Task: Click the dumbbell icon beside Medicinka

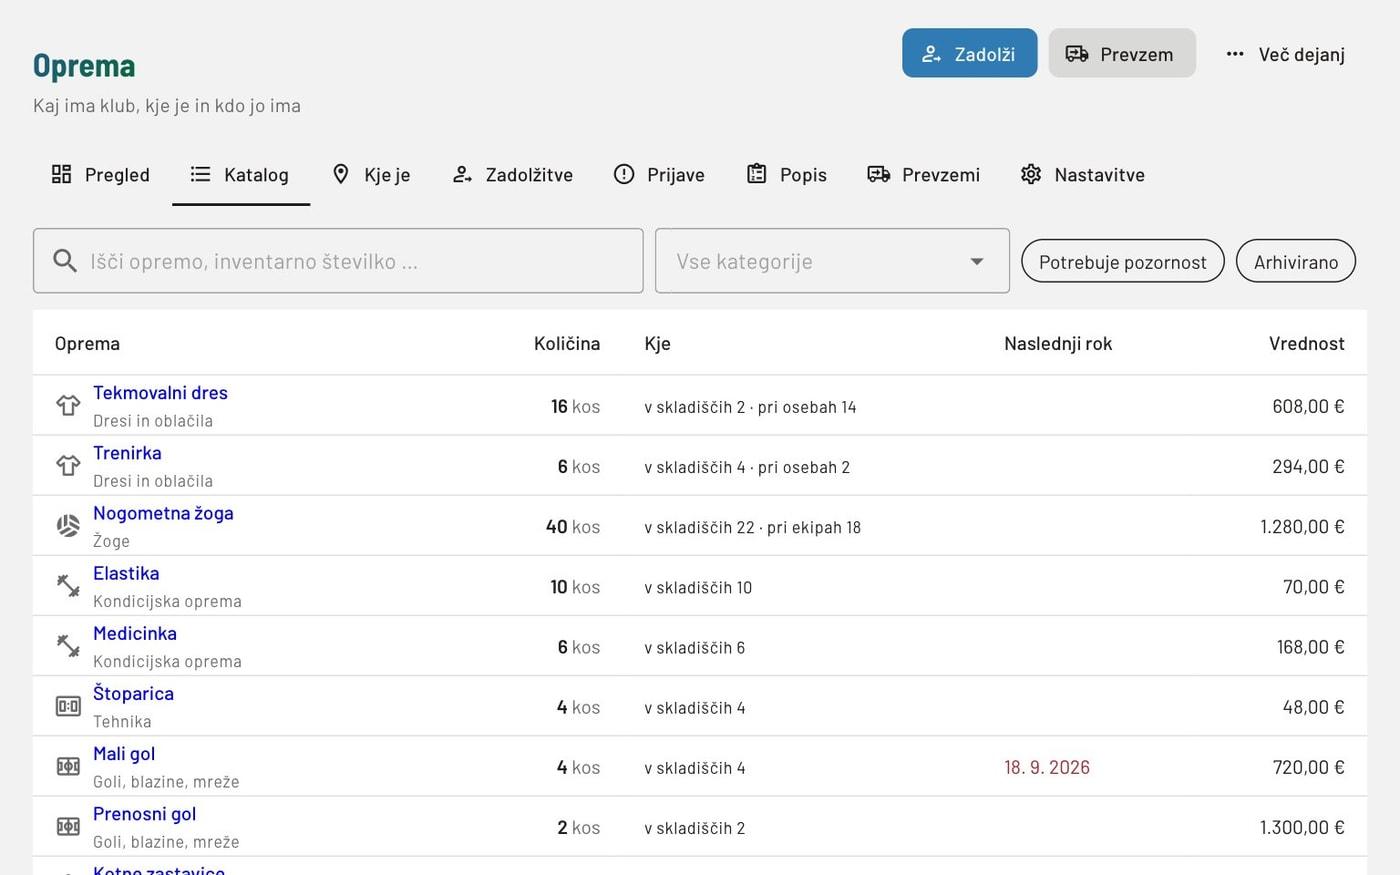Action: pos(68,646)
